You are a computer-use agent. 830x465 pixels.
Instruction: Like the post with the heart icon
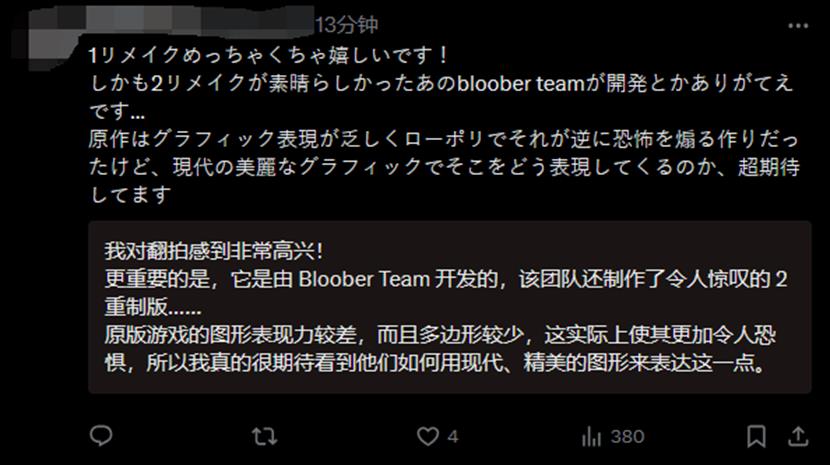pos(427,436)
